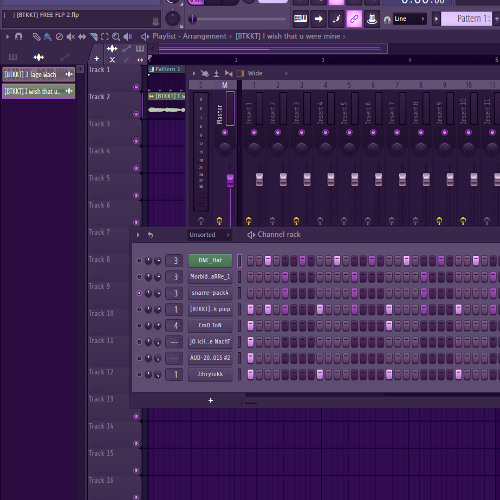Click the channel rack undo arrow icon
500x500 pixels.
(150, 235)
